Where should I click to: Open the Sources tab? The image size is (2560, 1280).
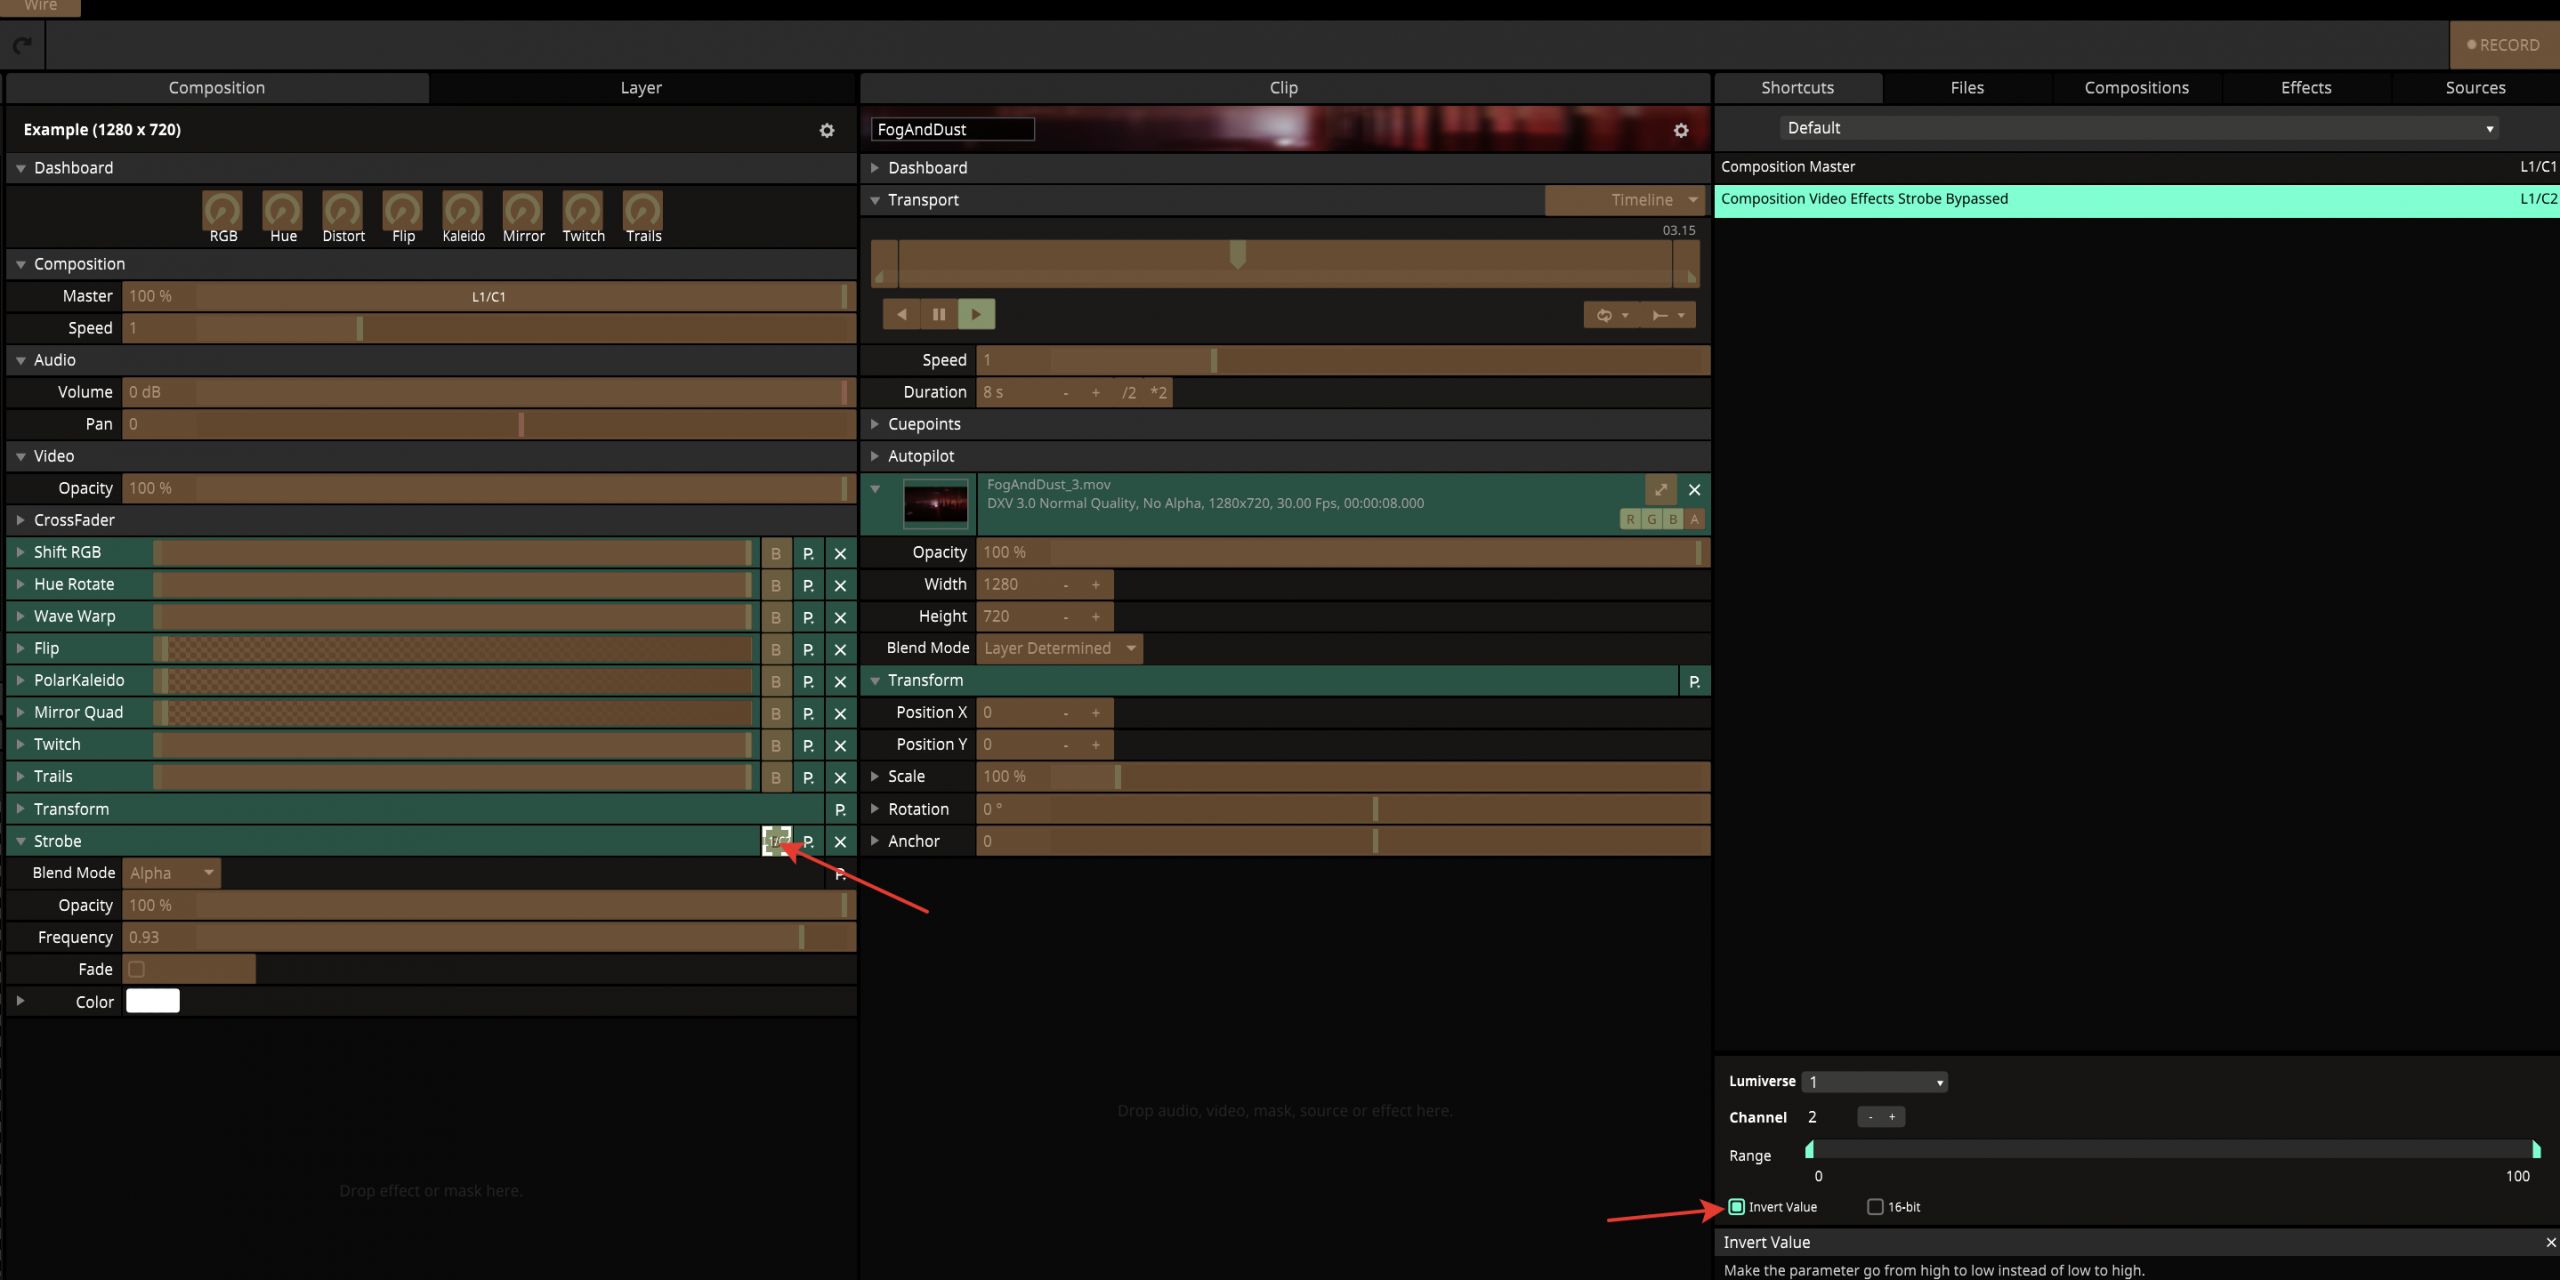pos(2475,88)
